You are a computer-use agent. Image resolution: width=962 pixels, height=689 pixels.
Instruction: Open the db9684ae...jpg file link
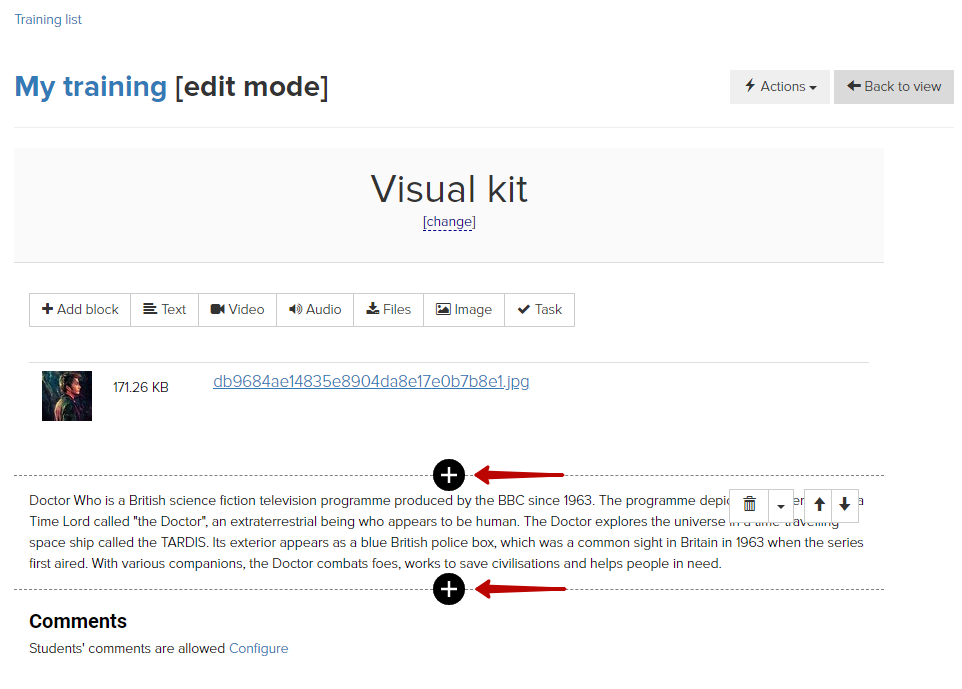[x=371, y=382]
